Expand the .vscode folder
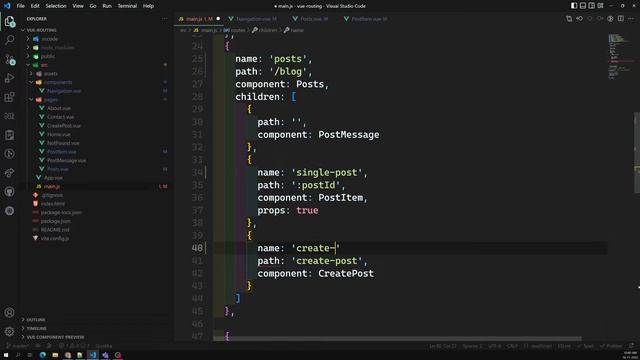The image size is (640, 360). 49,39
